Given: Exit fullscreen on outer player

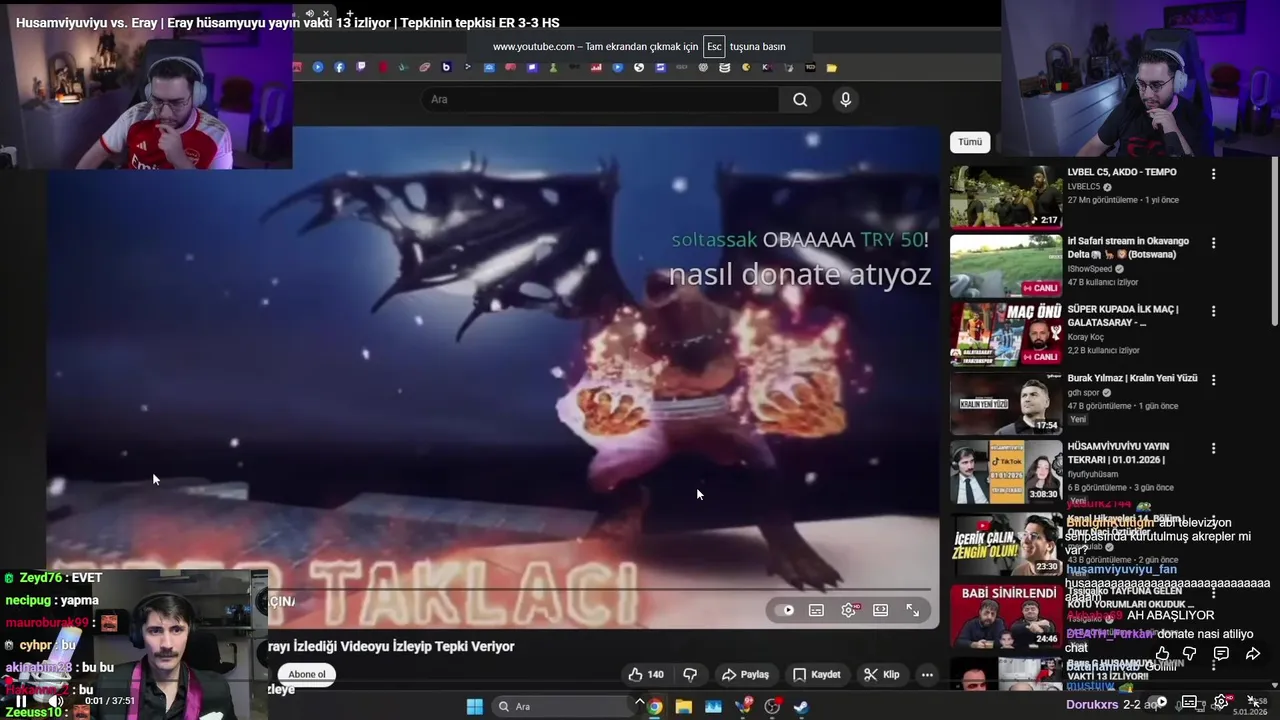Looking at the screenshot, I should [1253, 702].
